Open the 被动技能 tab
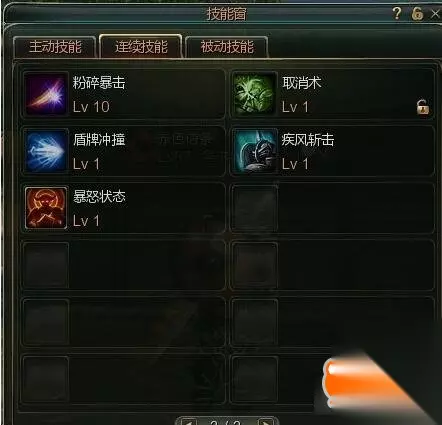Viewport: 442px width, 425px height. tap(227, 47)
